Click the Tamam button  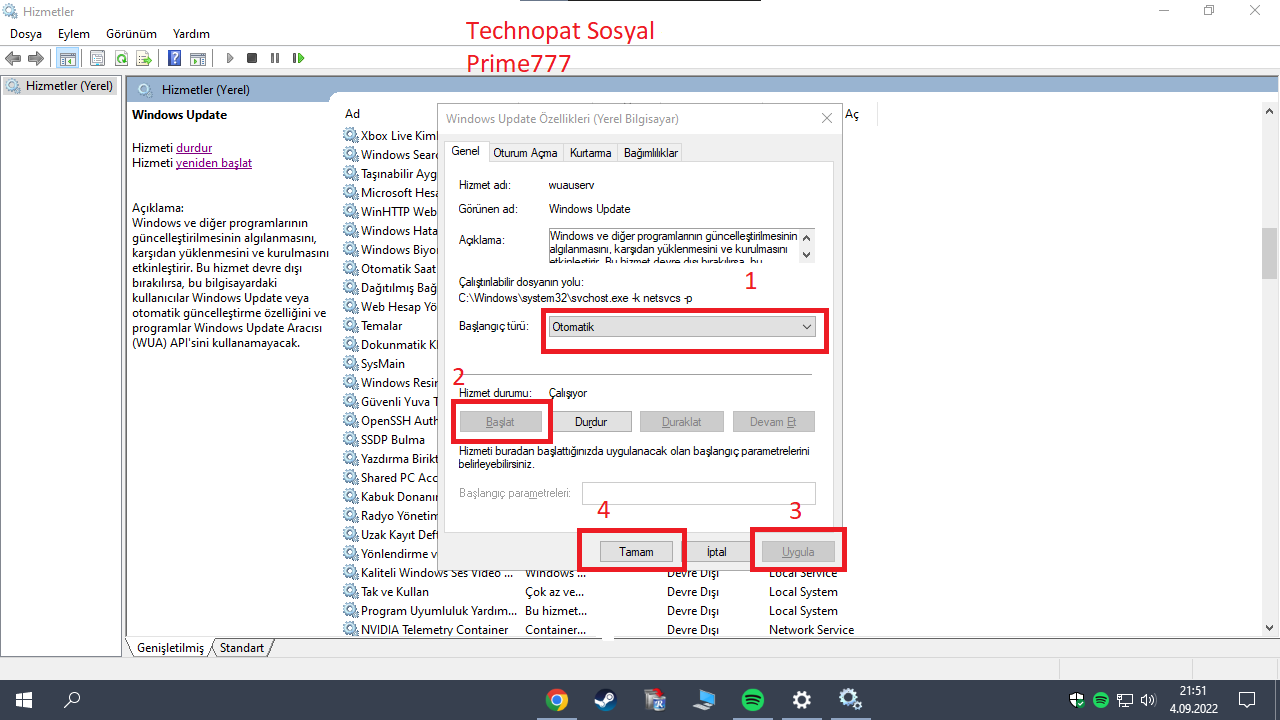pos(636,552)
